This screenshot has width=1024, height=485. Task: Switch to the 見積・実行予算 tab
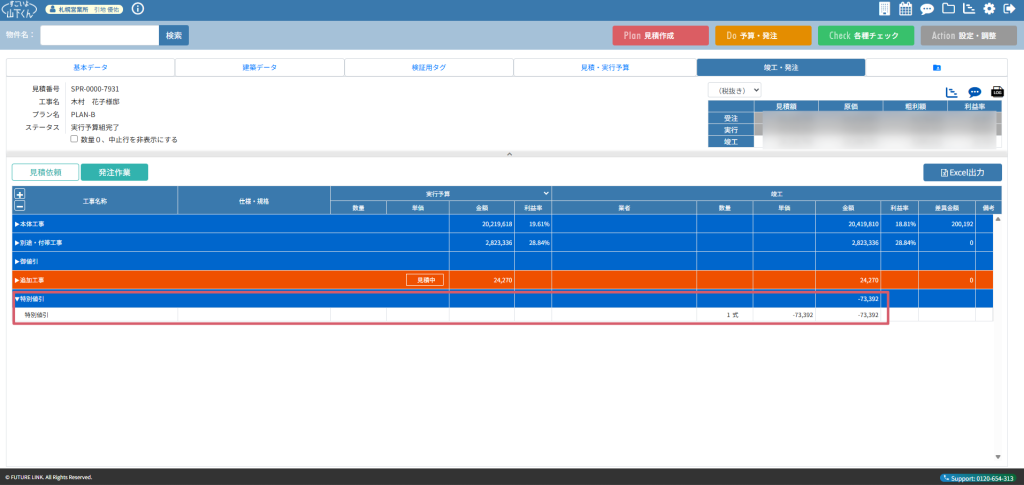coord(605,68)
